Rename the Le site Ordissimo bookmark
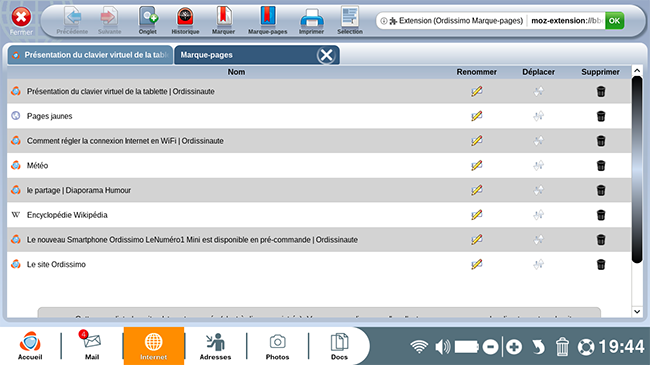The width and height of the screenshot is (650, 365). click(x=477, y=264)
